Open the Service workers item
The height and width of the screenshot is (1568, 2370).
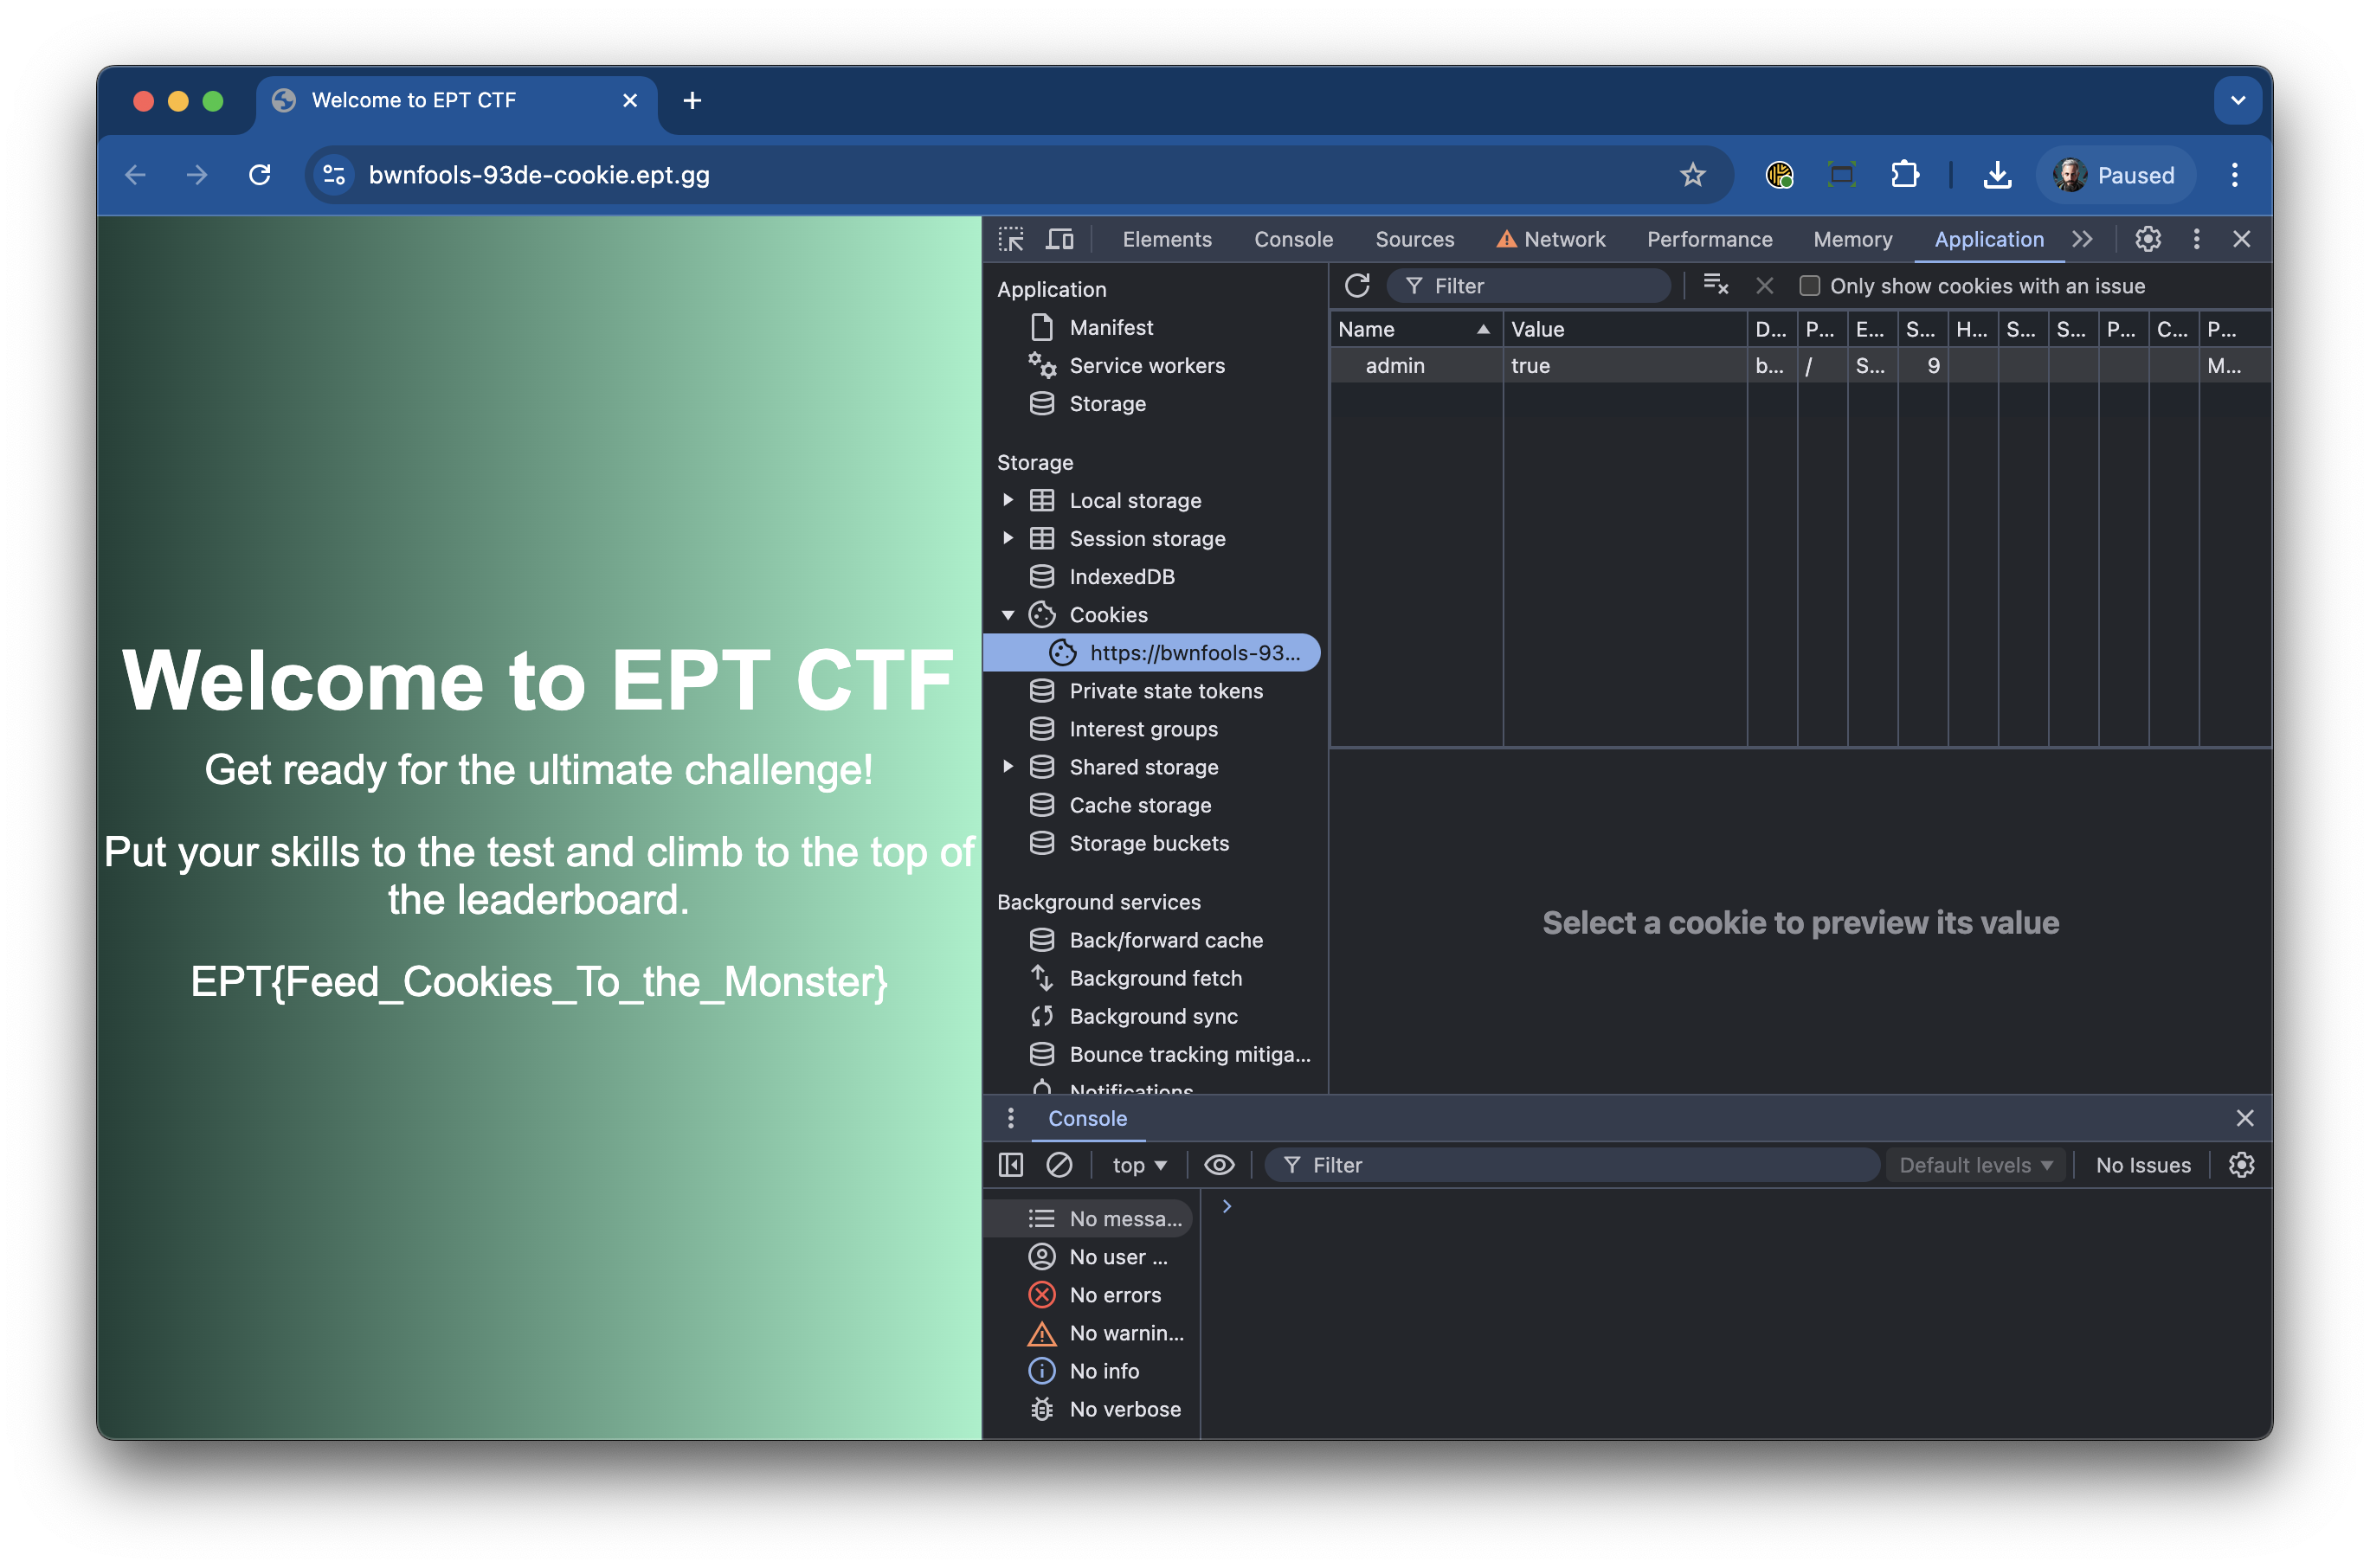(x=1146, y=366)
